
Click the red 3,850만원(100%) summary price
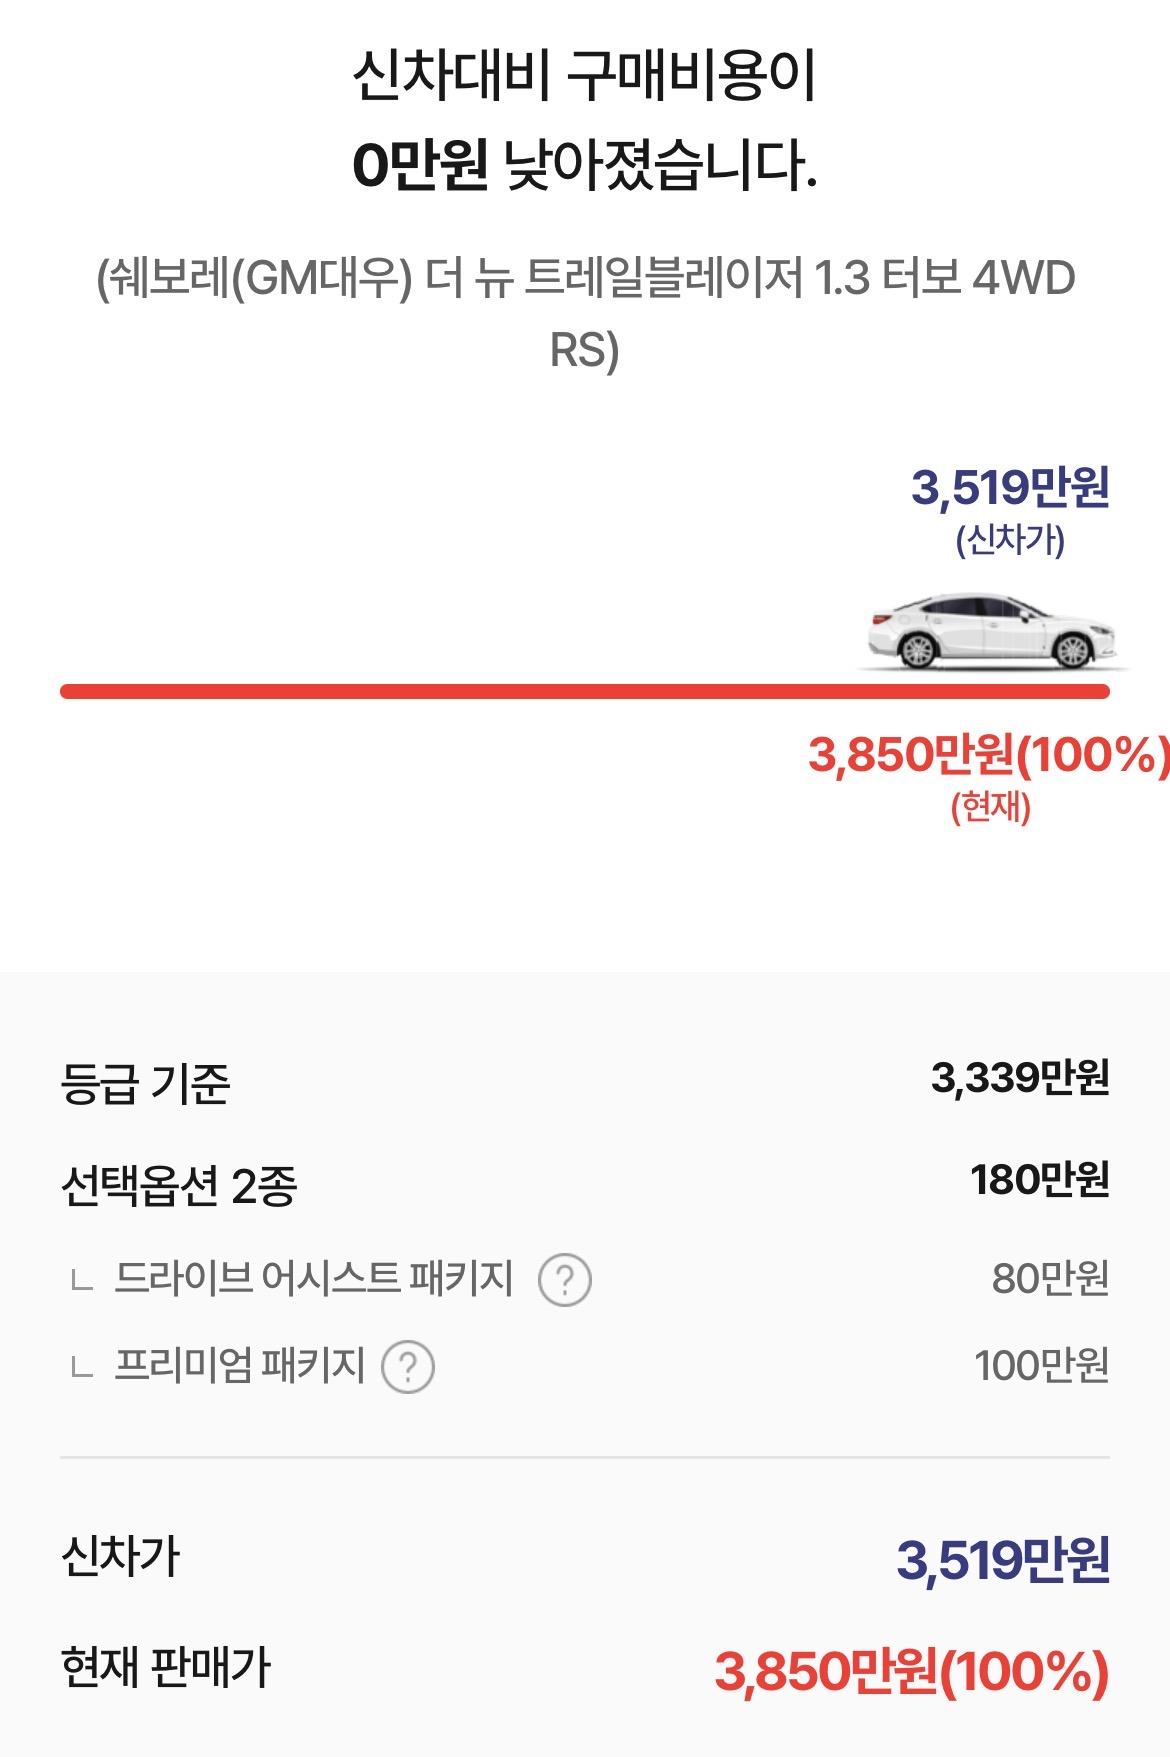912,1672
